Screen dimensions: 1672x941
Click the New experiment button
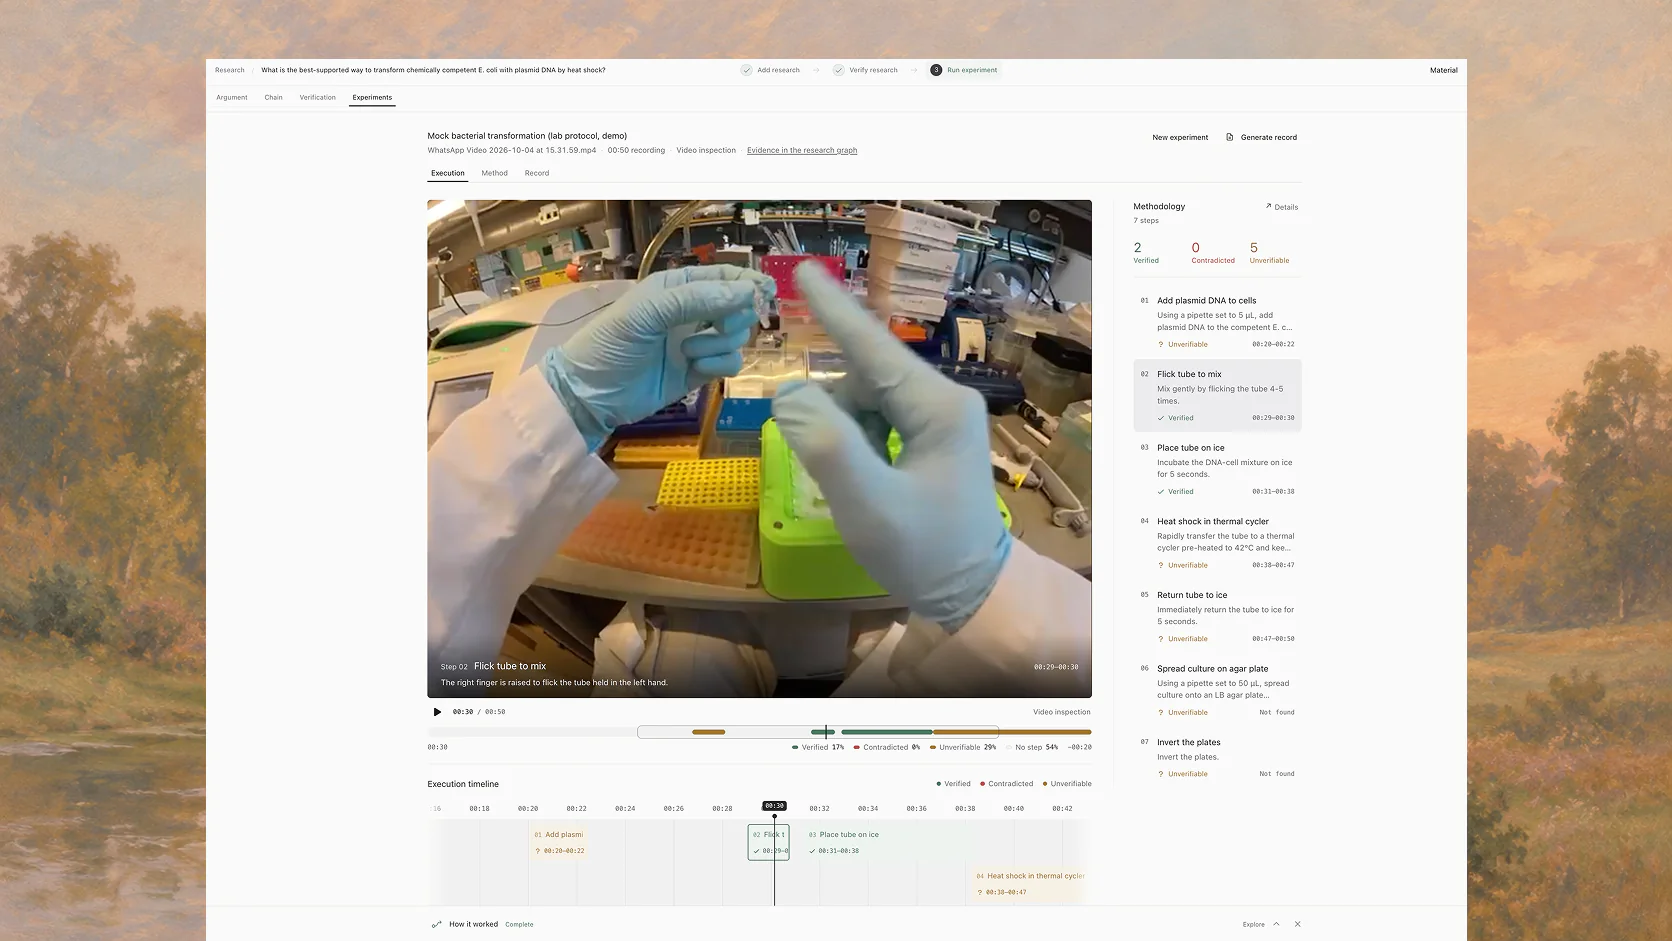(x=1180, y=137)
